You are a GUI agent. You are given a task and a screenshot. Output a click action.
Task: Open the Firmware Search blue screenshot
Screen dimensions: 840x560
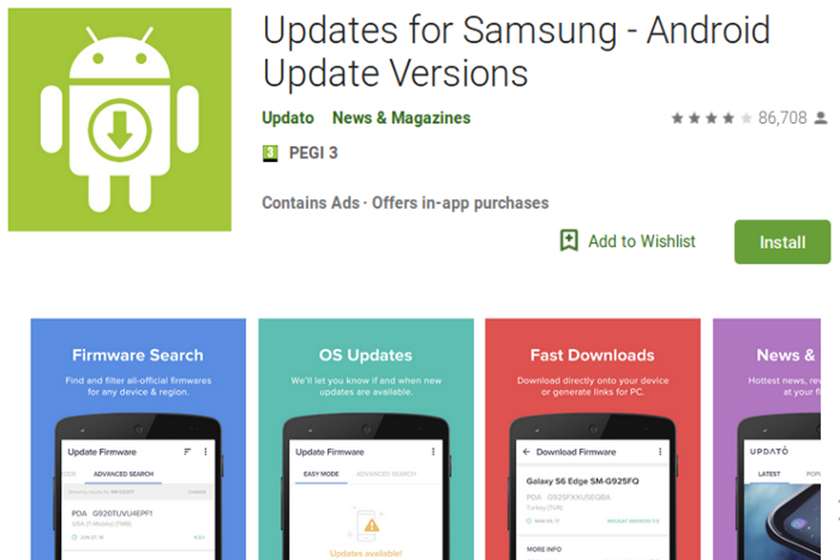(x=138, y=439)
